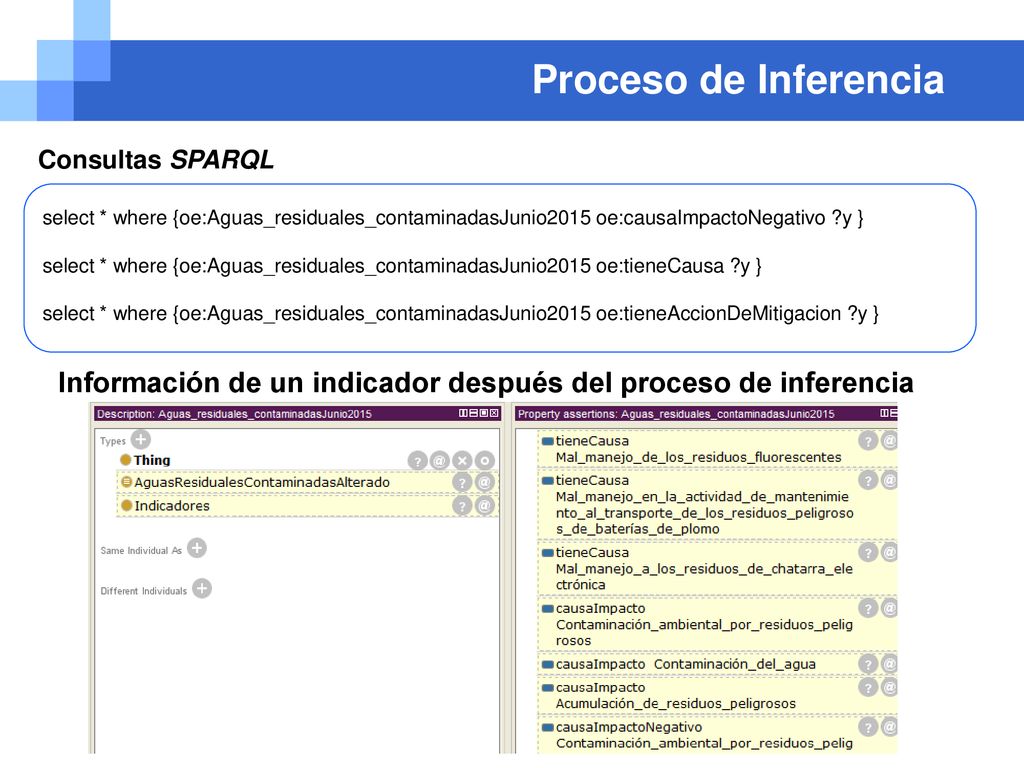Float the Description panel
This screenshot has width=1024, height=768.
click(x=484, y=413)
